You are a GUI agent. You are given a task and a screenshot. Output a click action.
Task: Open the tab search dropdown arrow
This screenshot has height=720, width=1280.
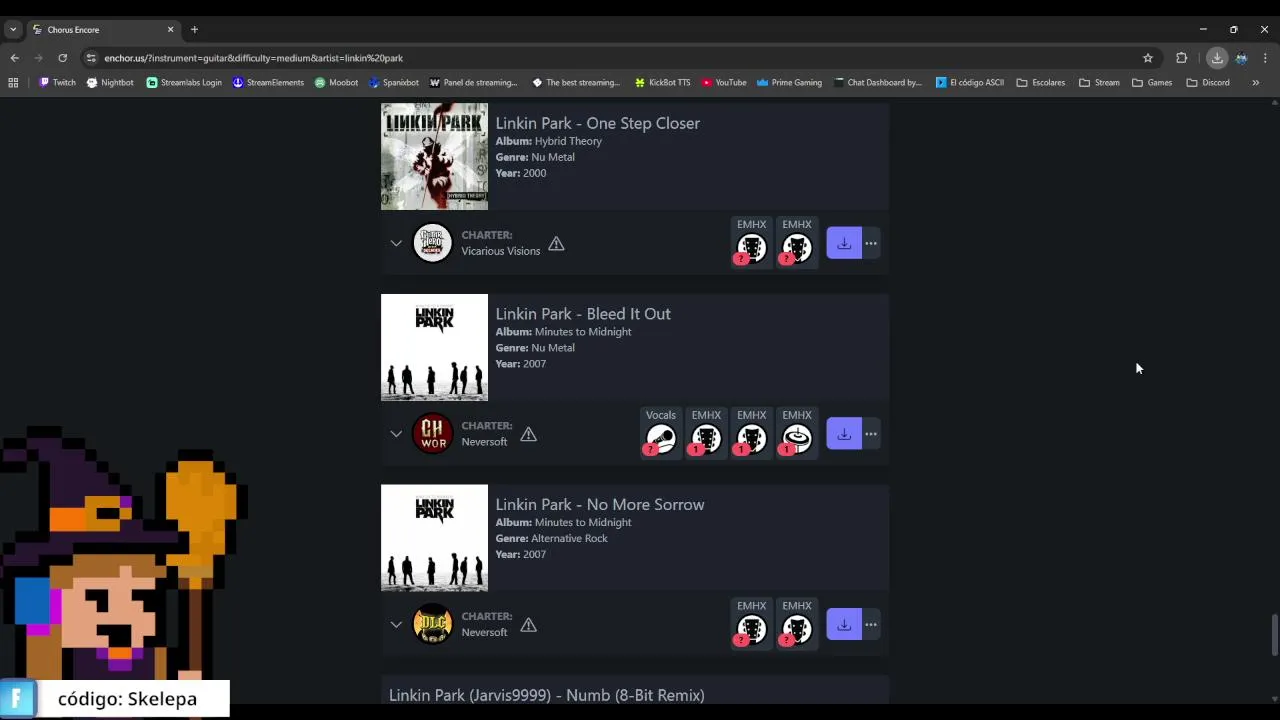tap(13, 30)
